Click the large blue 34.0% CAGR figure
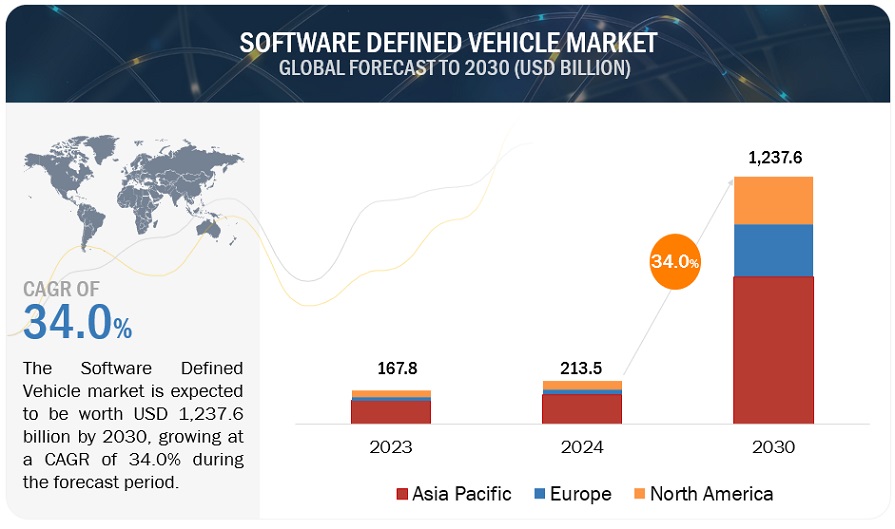Image resolution: width=895 pixels, height=529 pixels. coord(77,324)
